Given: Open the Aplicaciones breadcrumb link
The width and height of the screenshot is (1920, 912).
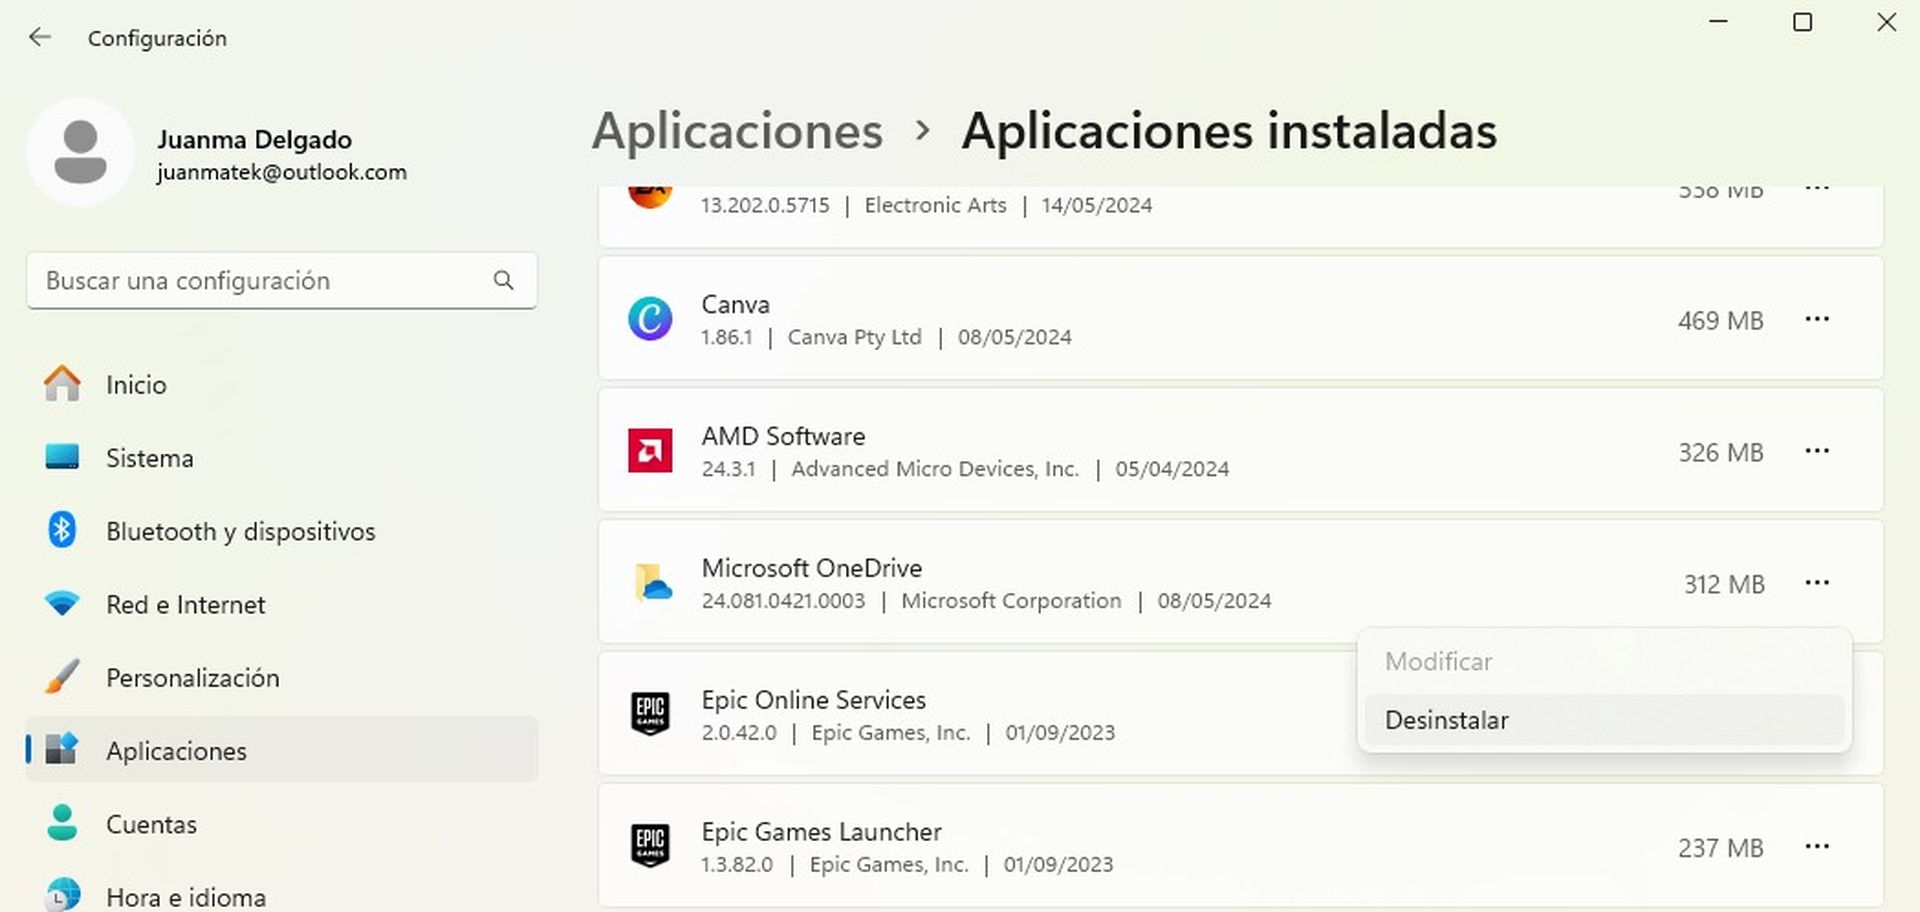Looking at the screenshot, I should coord(737,130).
